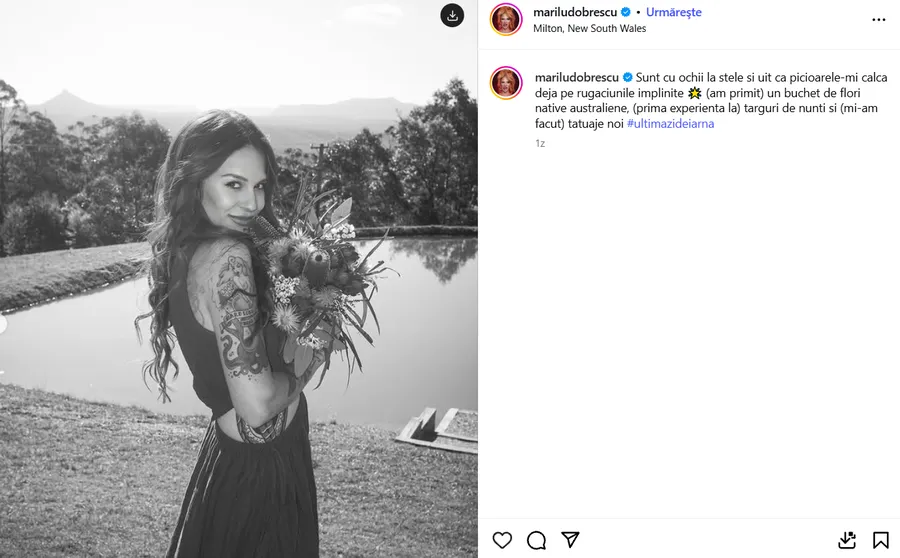
Task: Save the post with the bookmark icon
Action: (x=880, y=540)
